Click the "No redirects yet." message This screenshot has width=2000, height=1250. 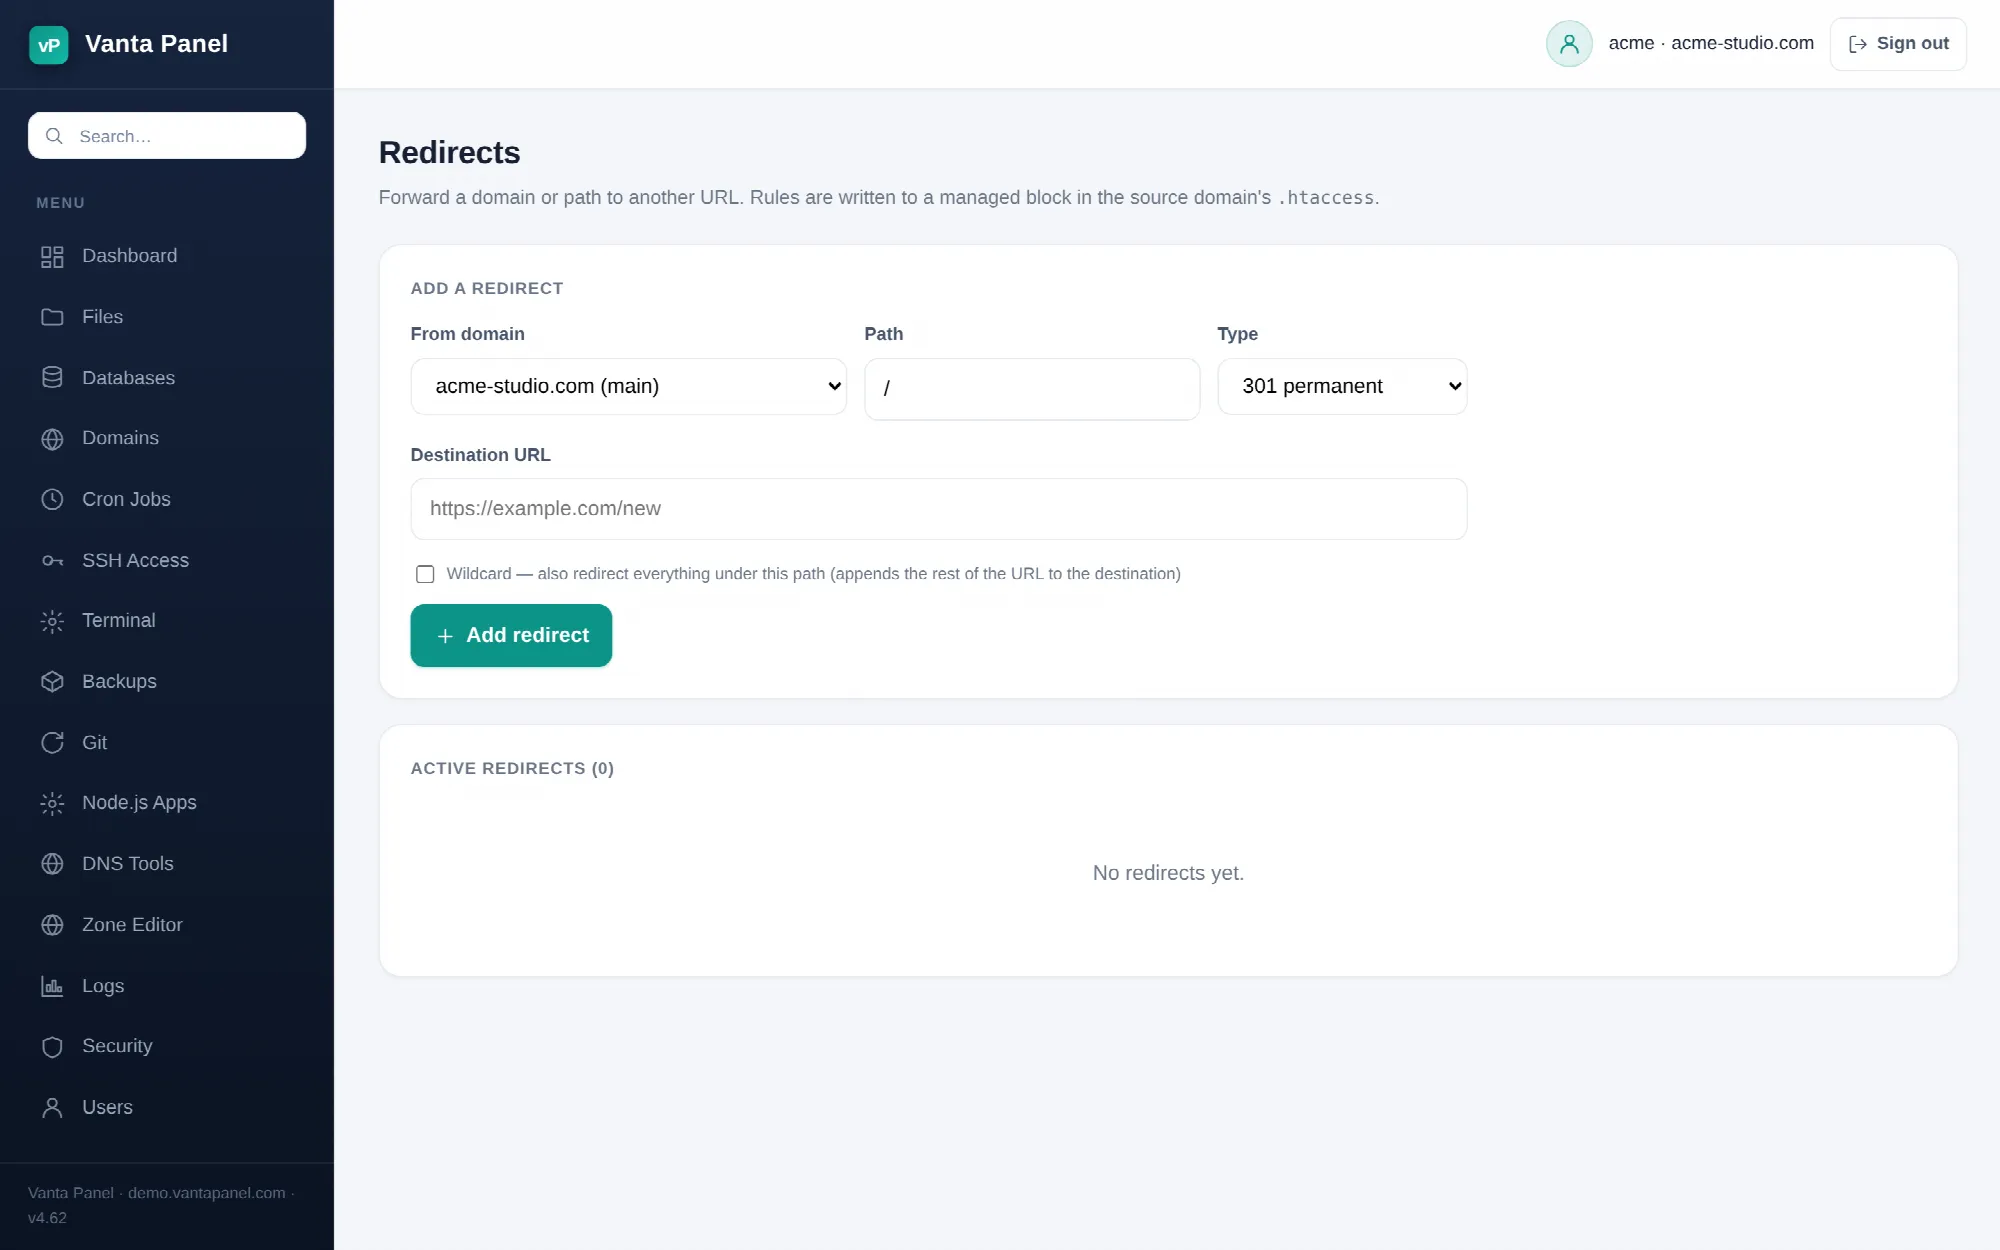(1168, 873)
